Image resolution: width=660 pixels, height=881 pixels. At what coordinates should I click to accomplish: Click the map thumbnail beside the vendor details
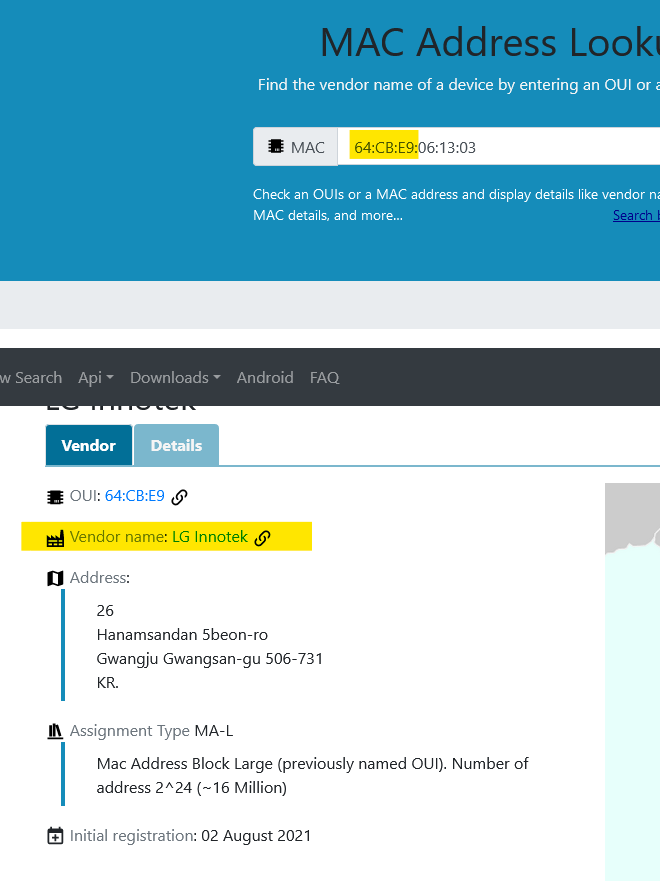pyautogui.click(x=632, y=682)
